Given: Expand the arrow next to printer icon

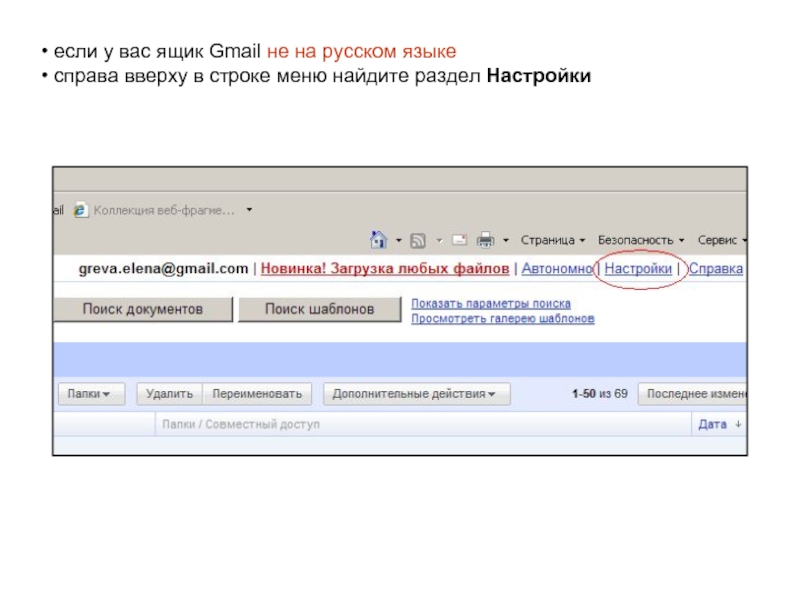Looking at the screenshot, I should tap(506, 240).
